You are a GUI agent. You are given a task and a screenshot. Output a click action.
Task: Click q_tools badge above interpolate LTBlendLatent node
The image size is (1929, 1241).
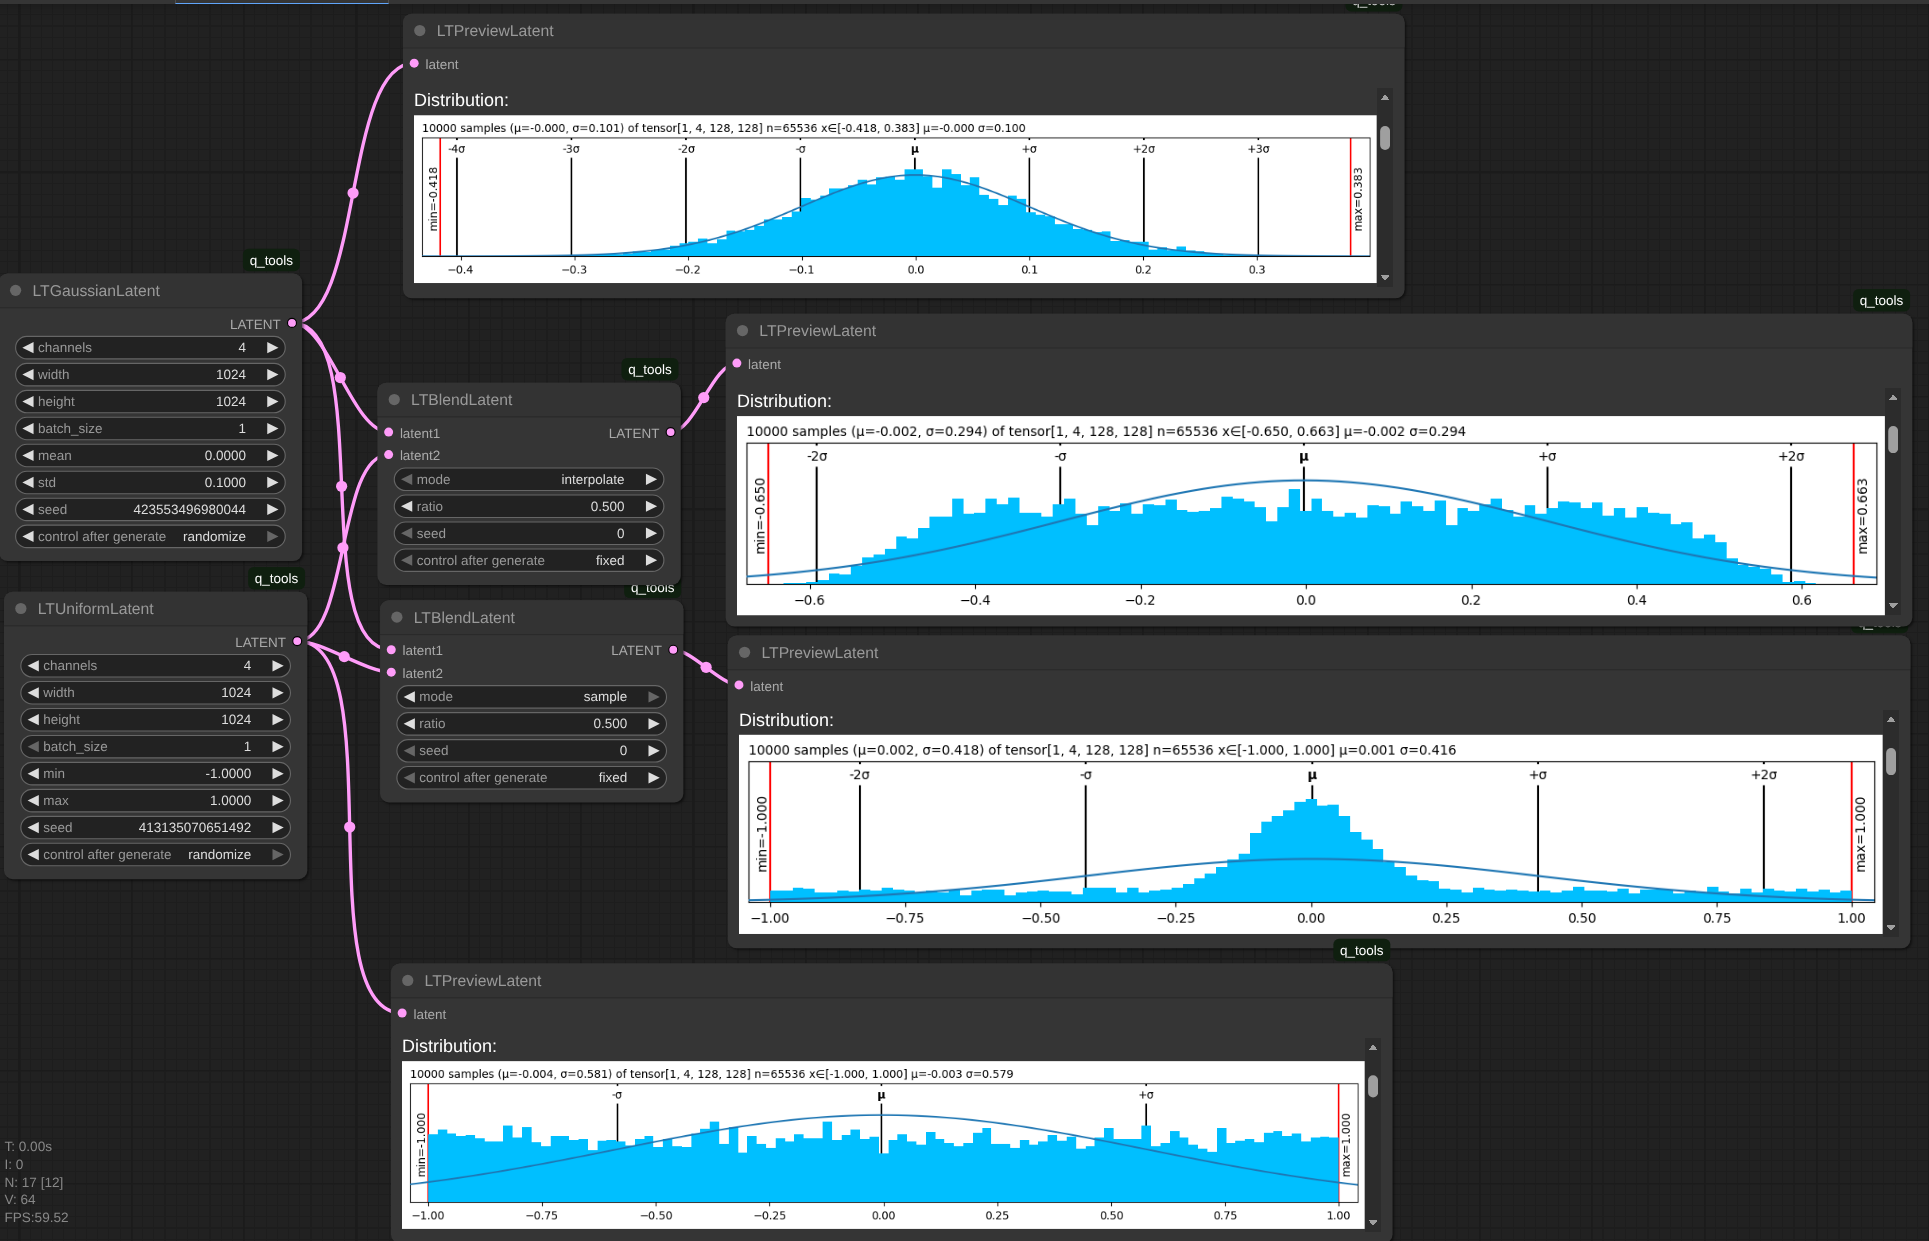(650, 370)
